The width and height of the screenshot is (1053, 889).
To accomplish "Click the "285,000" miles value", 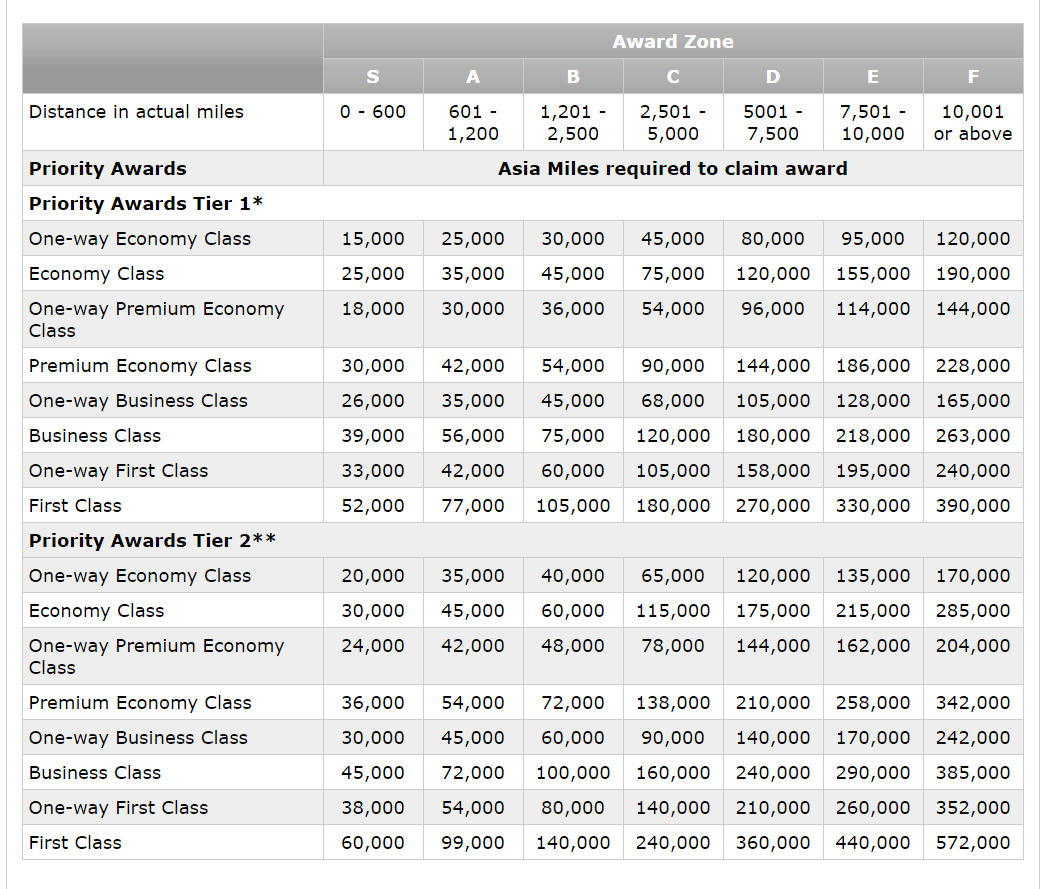I will 973,610.
